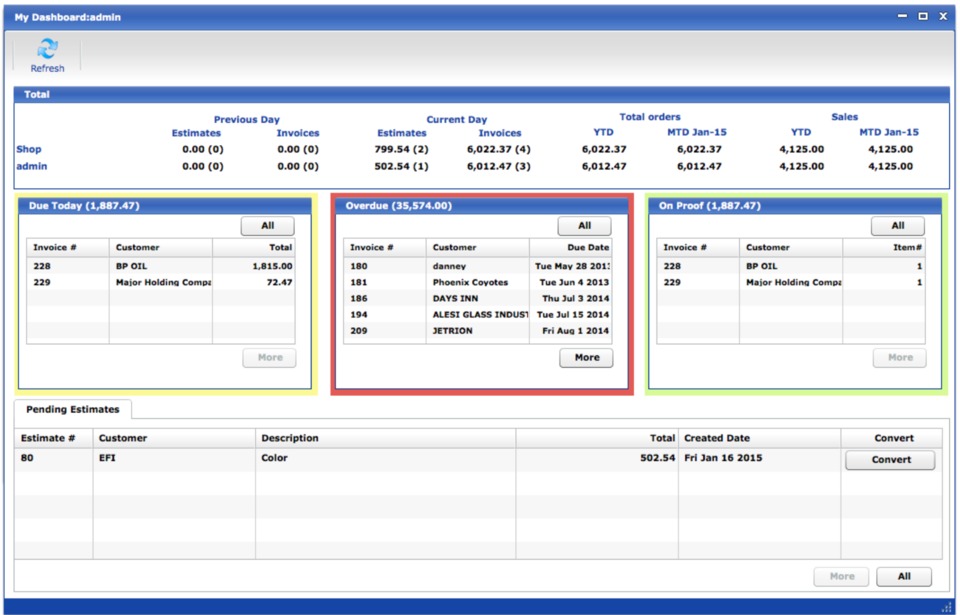Click the greyed-out More button under Pending Estimates
The height and width of the screenshot is (615, 960).
841,576
